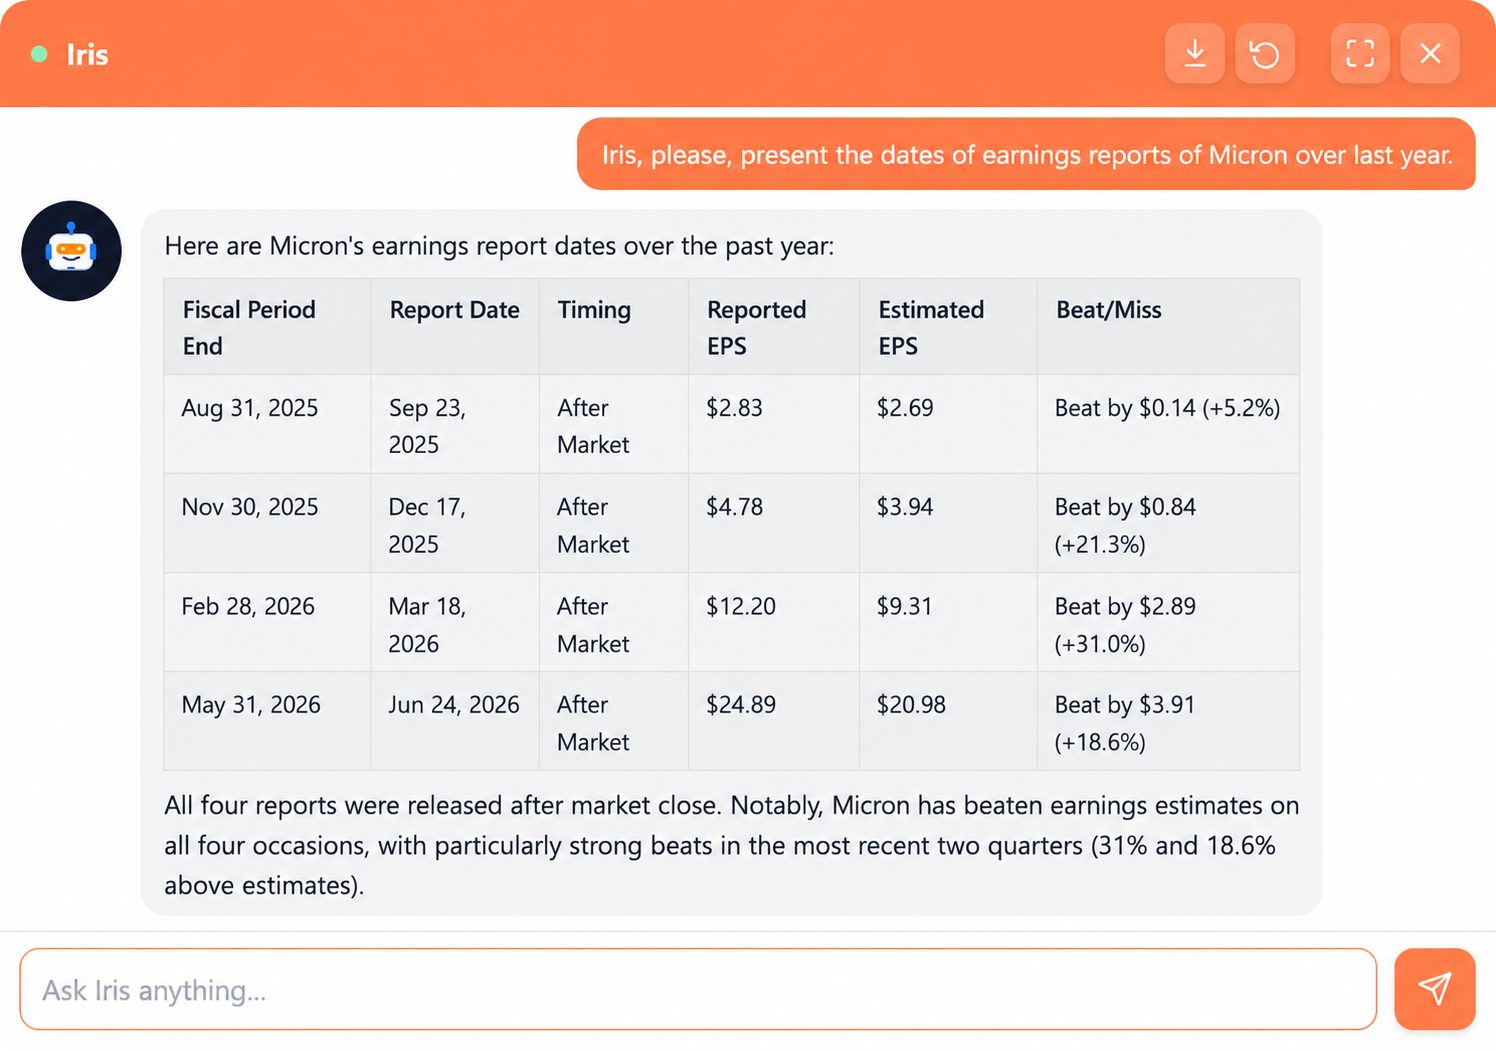
Task: Focus the Ask Iris anything input
Action: (698, 989)
